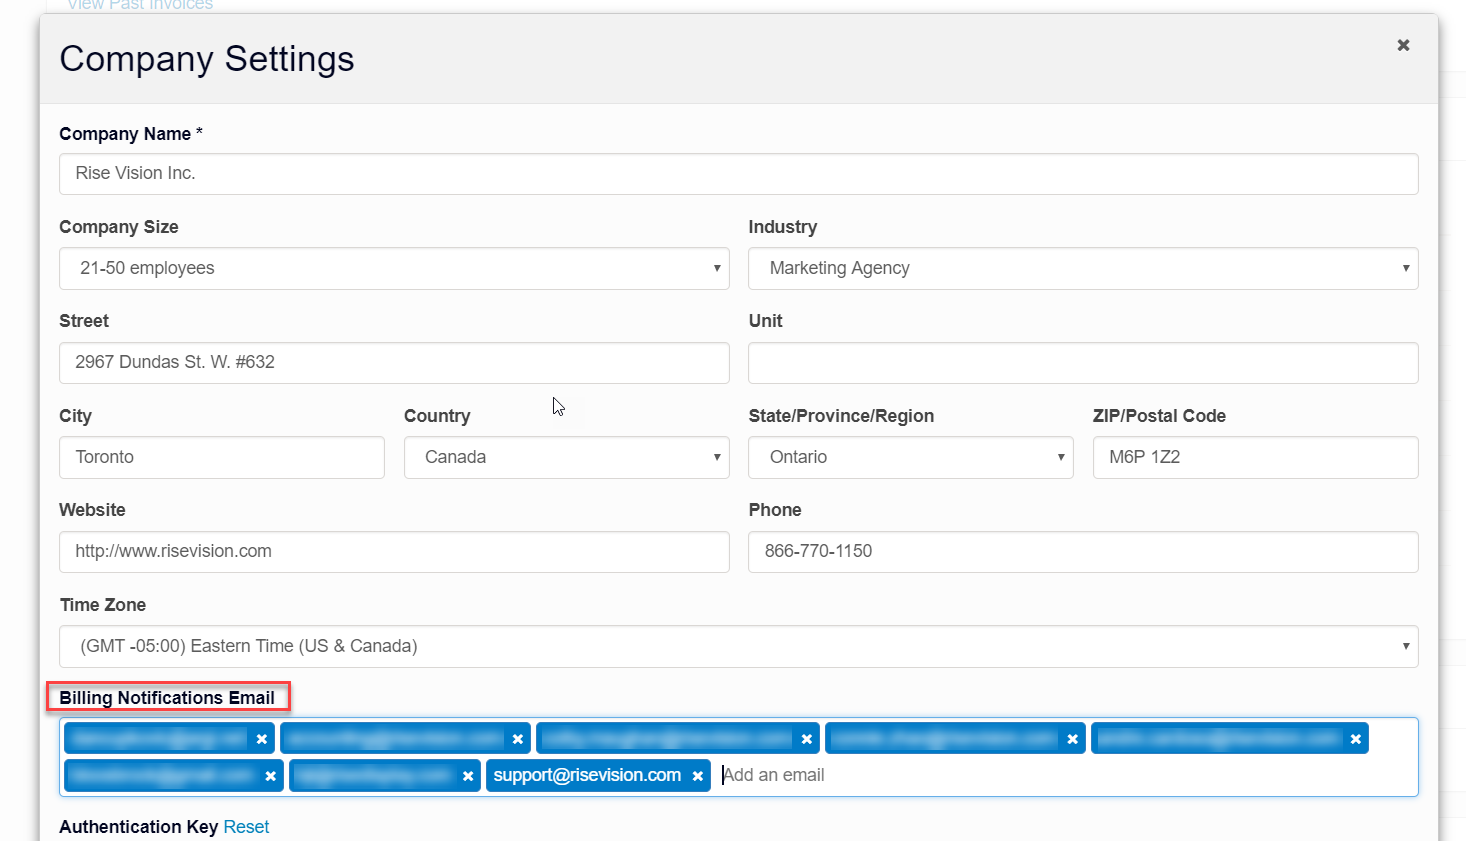Open View Past Invoices
1466x841 pixels.
[x=139, y=6]
